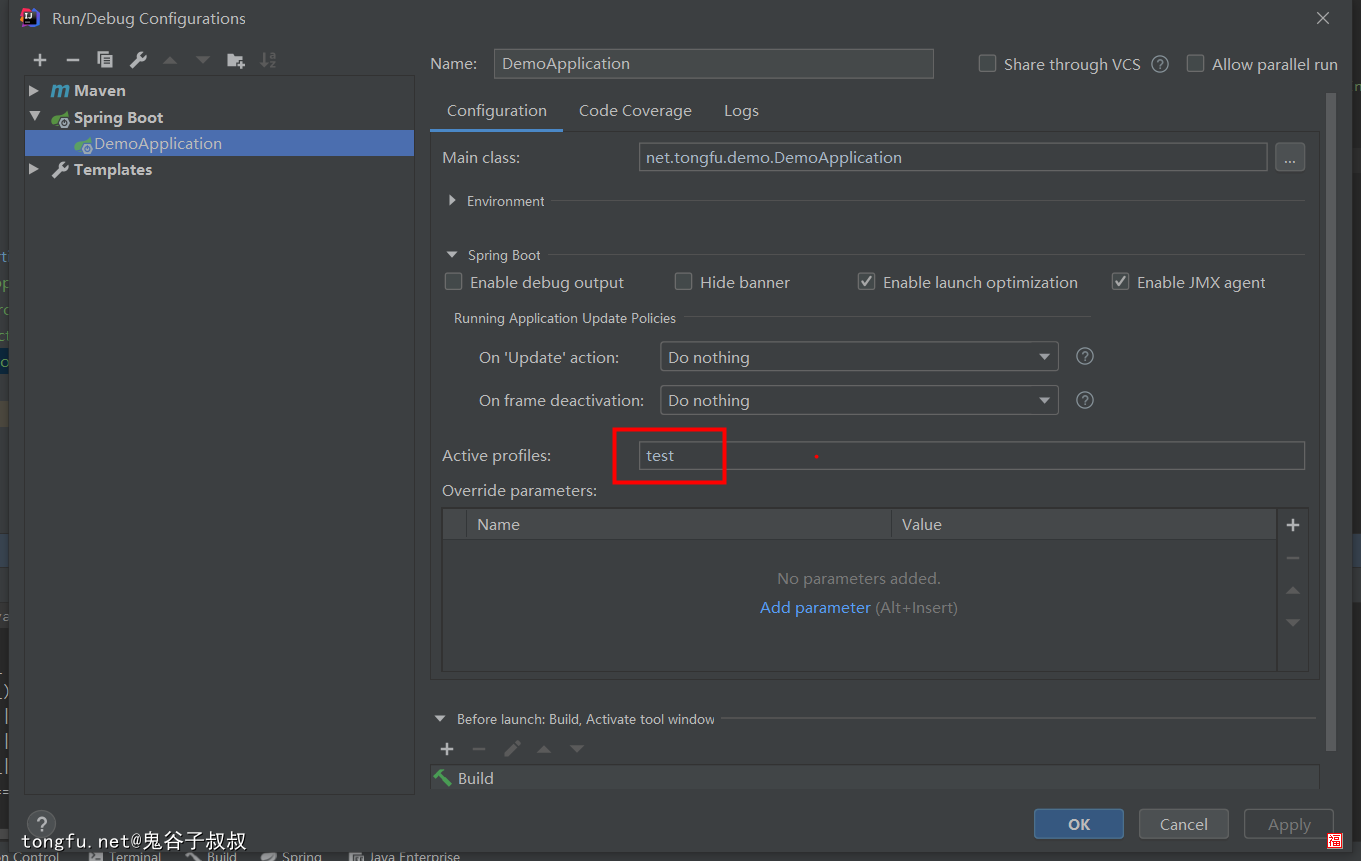1361x861 pixels.
Task: Move override parameter down arrow
Action: click(1293, 622)
